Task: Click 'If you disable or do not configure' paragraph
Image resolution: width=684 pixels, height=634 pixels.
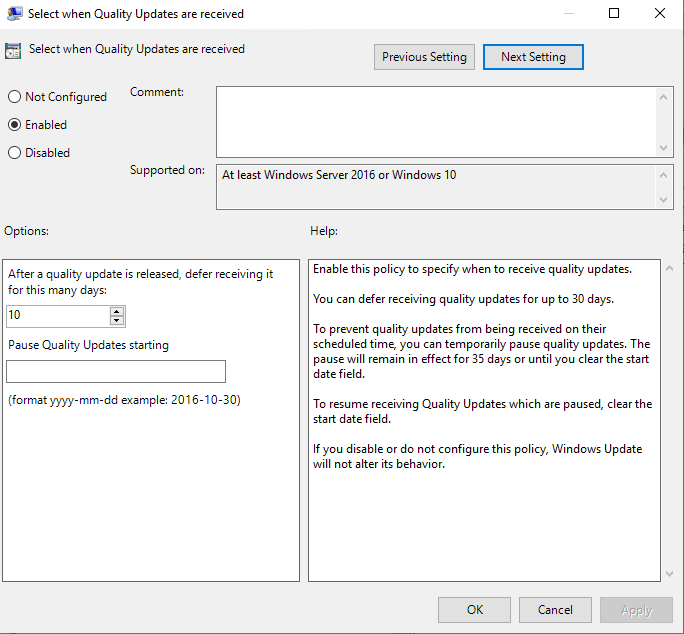Action: (x=477, y=456)
